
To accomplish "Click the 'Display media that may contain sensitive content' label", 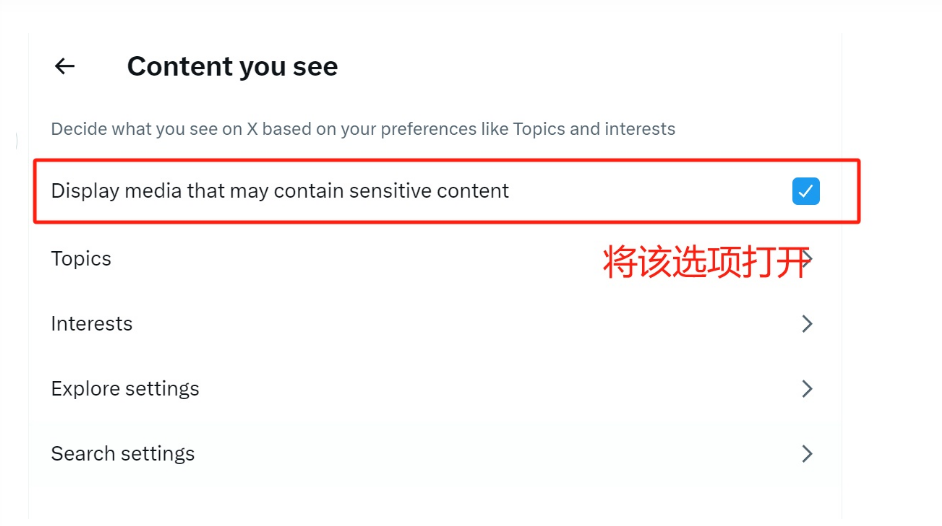I will click(x=280, y=191).
